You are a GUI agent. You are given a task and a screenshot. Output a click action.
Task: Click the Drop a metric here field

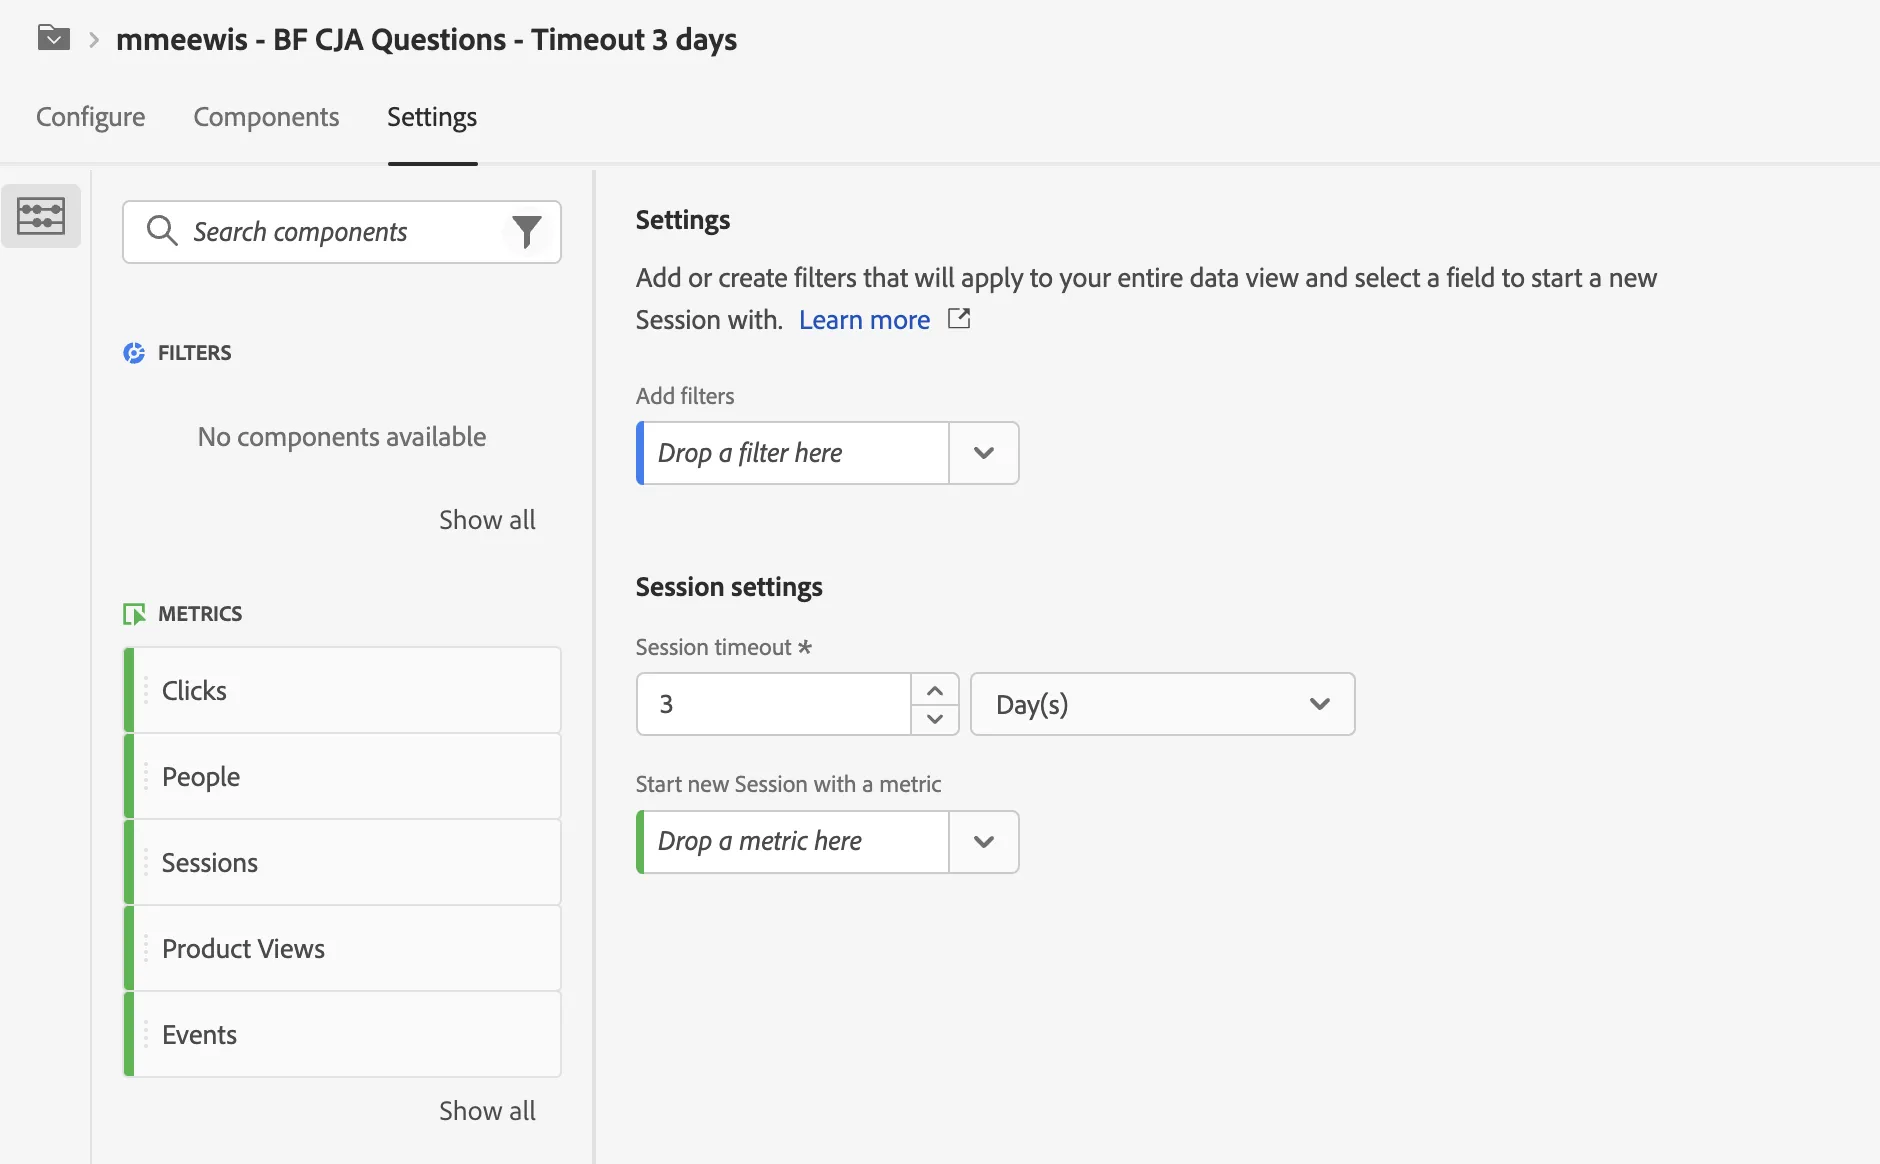tap(793, 842)
